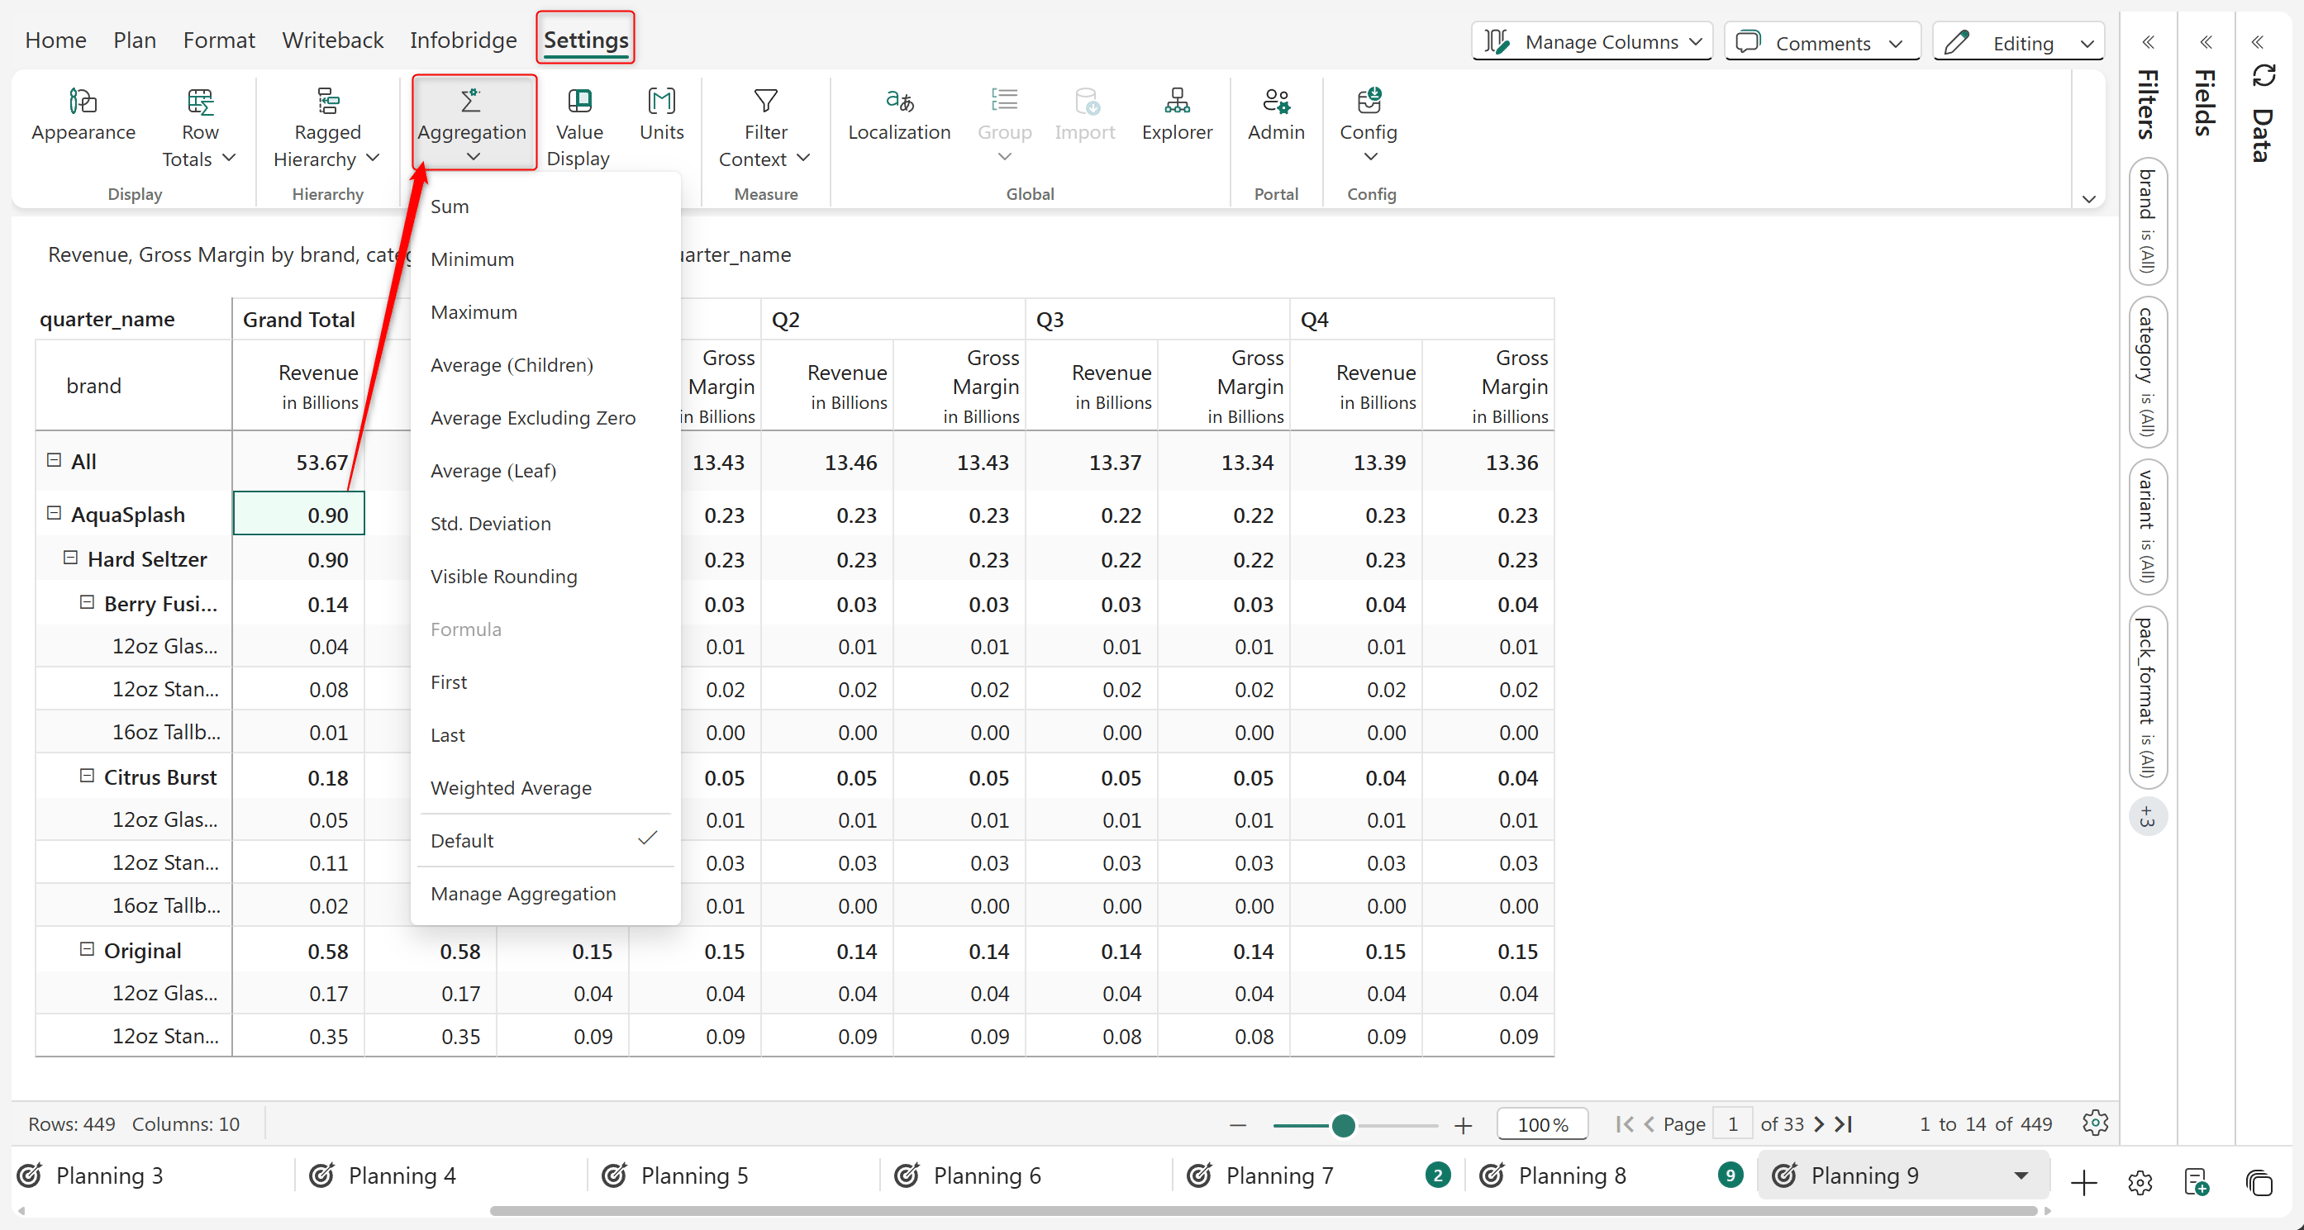Open the Manage Columns dropdown
Viewport: 2304px width, 1230px height.
(x=1592, y=42)
